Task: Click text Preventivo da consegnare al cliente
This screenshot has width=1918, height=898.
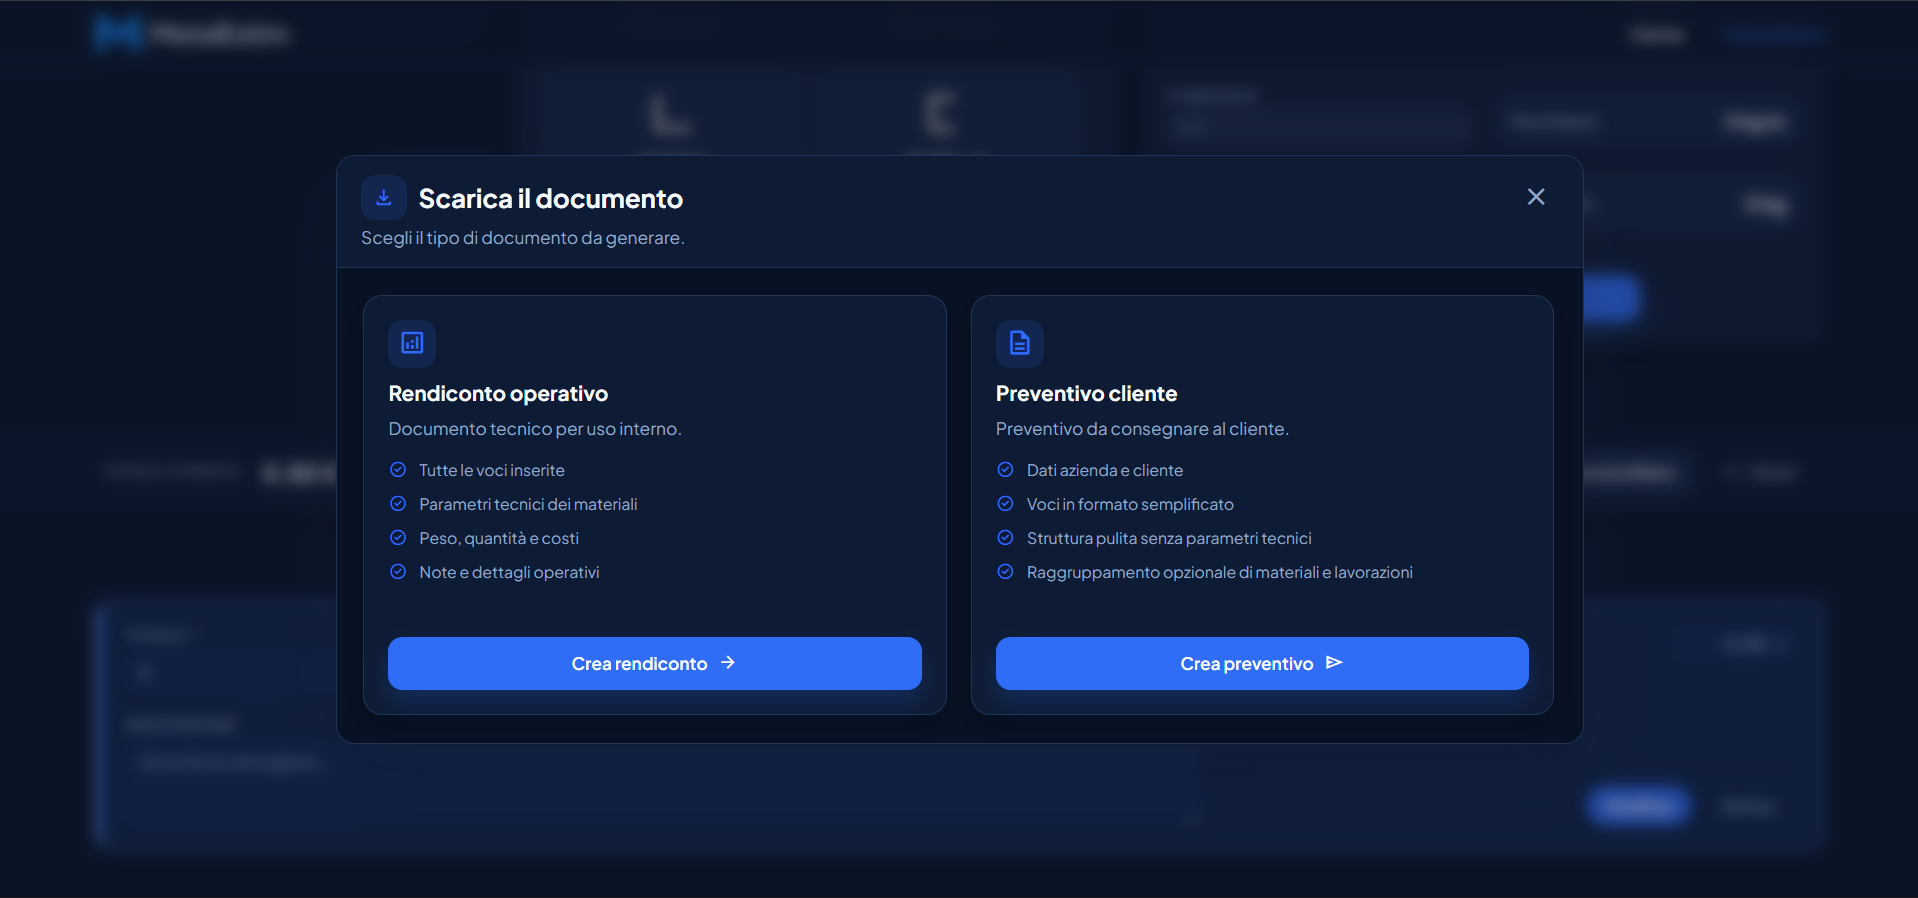Action: pos(1142,429)
